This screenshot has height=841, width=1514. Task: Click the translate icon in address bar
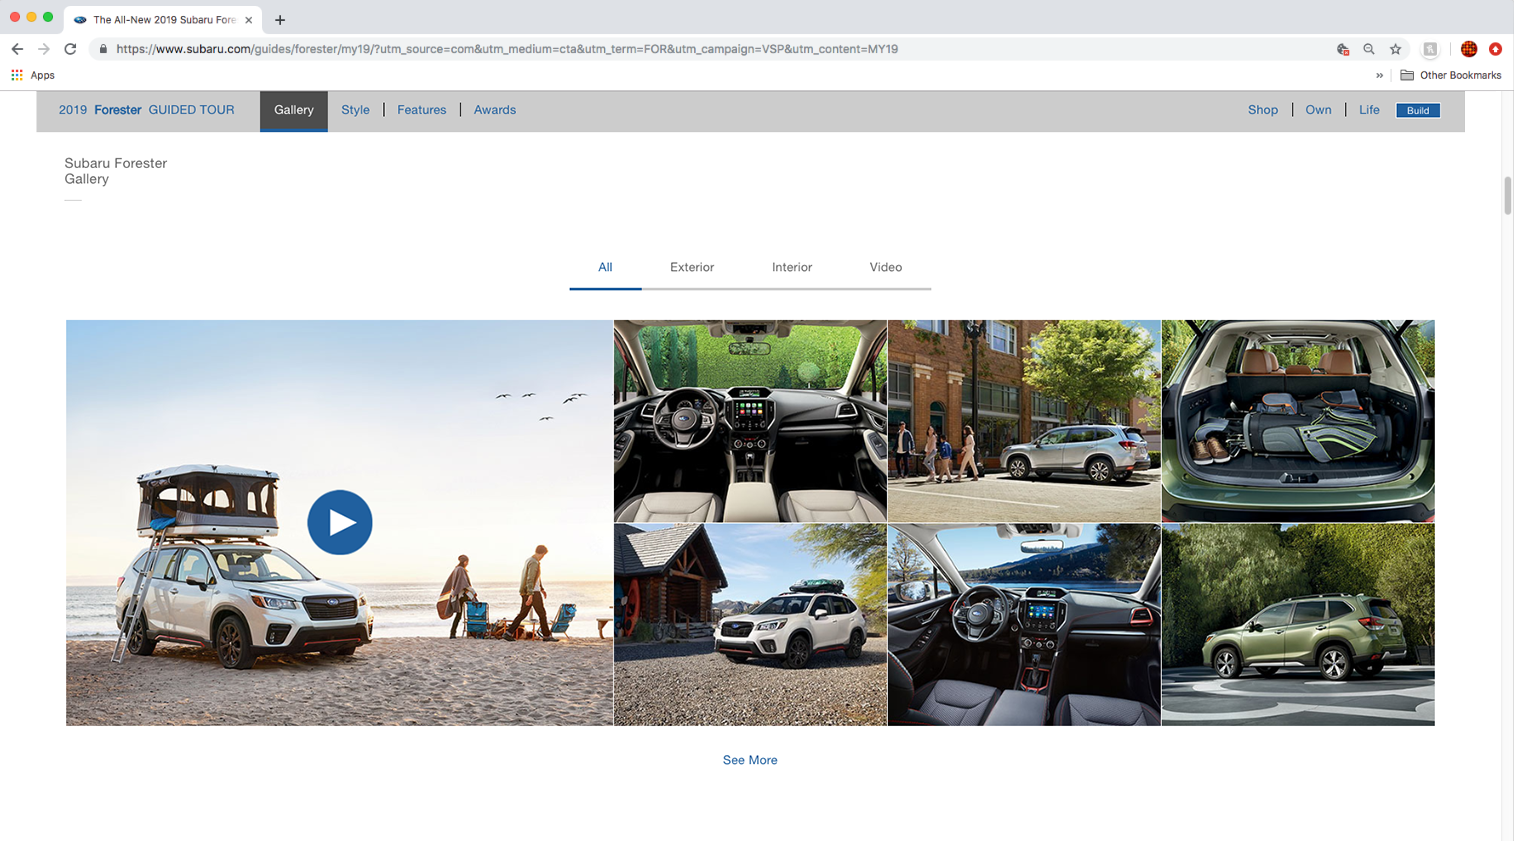1343,49
